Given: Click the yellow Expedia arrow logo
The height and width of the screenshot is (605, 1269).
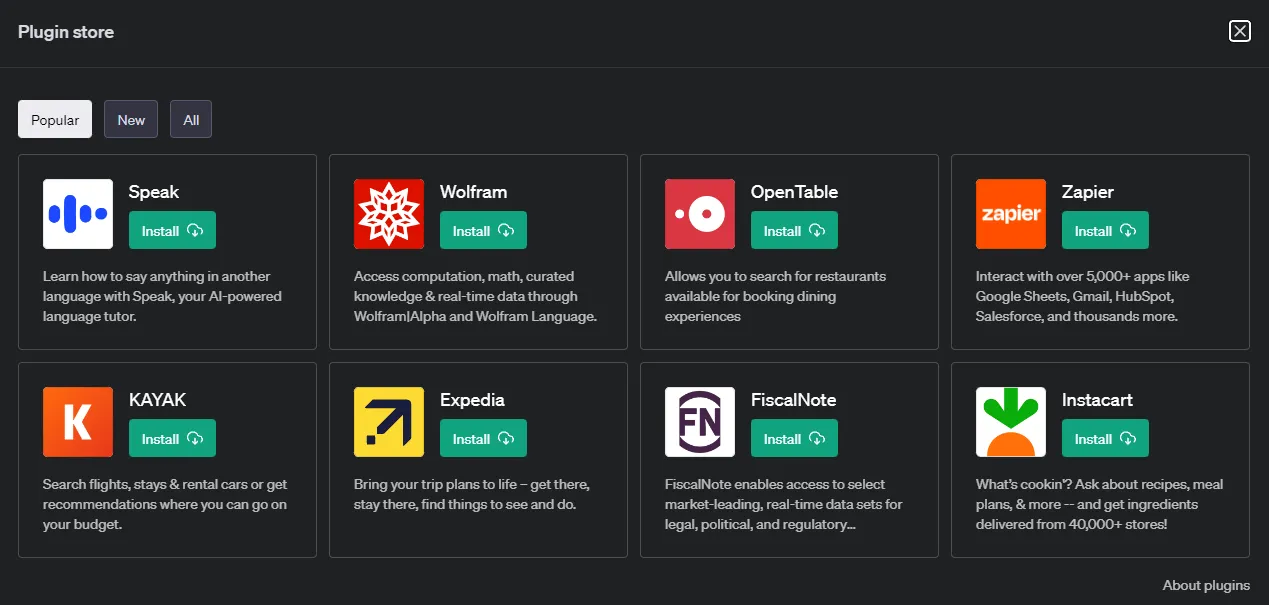Looking at the screenshot, I should click(389, 422).
